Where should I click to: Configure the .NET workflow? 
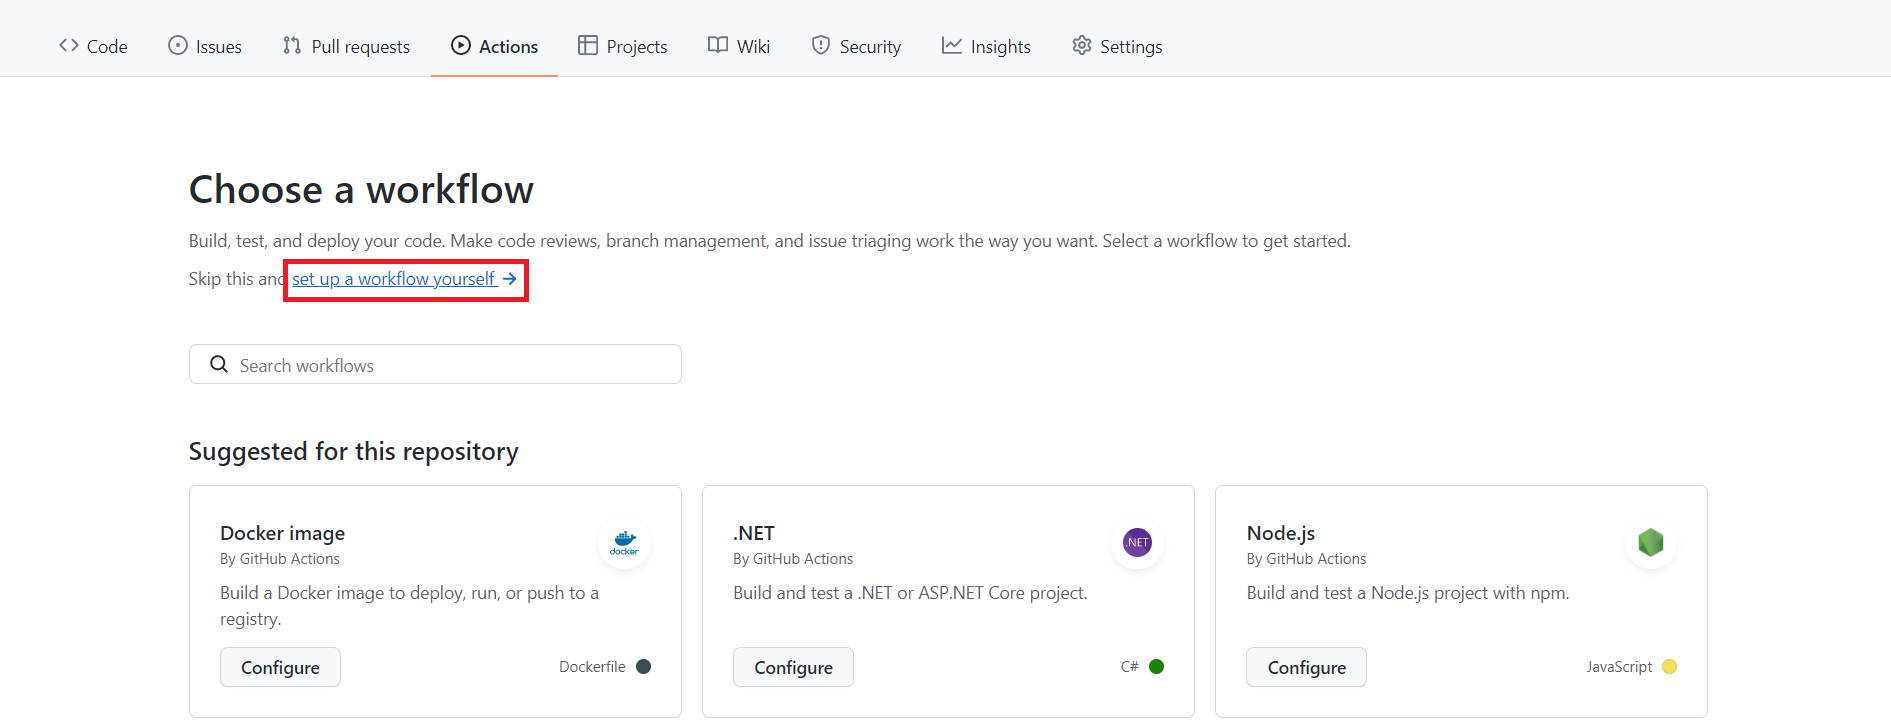coord(793,667)
